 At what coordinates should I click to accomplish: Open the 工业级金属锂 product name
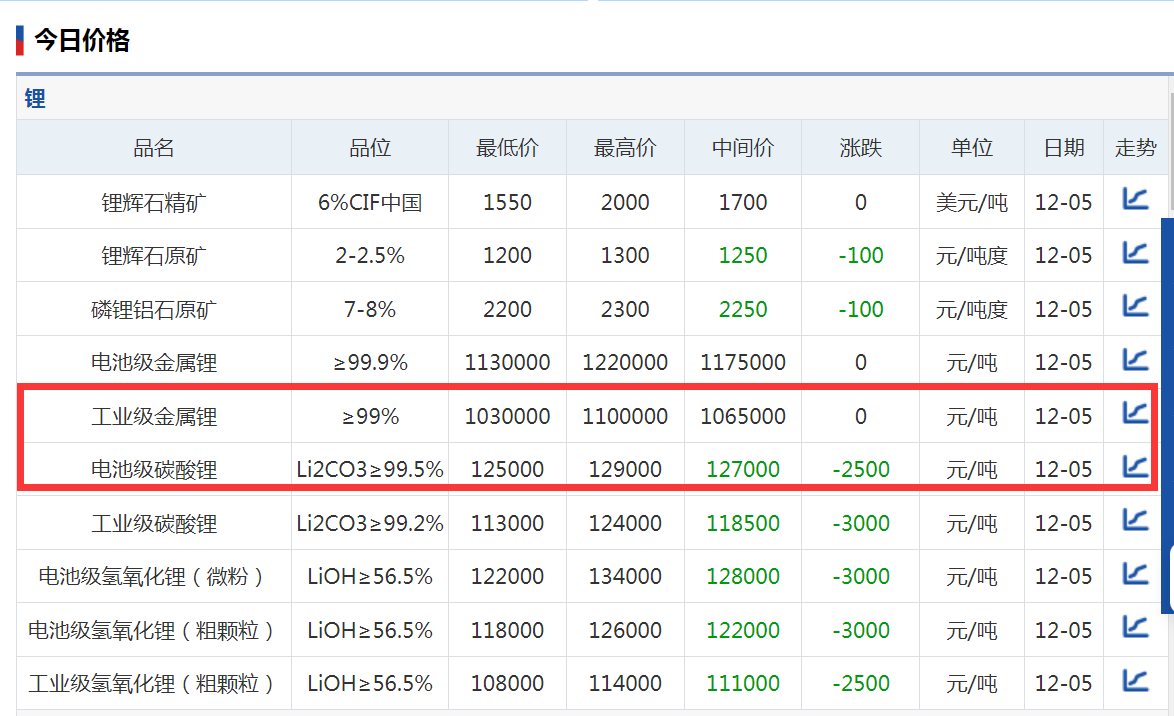click(153, 417)
